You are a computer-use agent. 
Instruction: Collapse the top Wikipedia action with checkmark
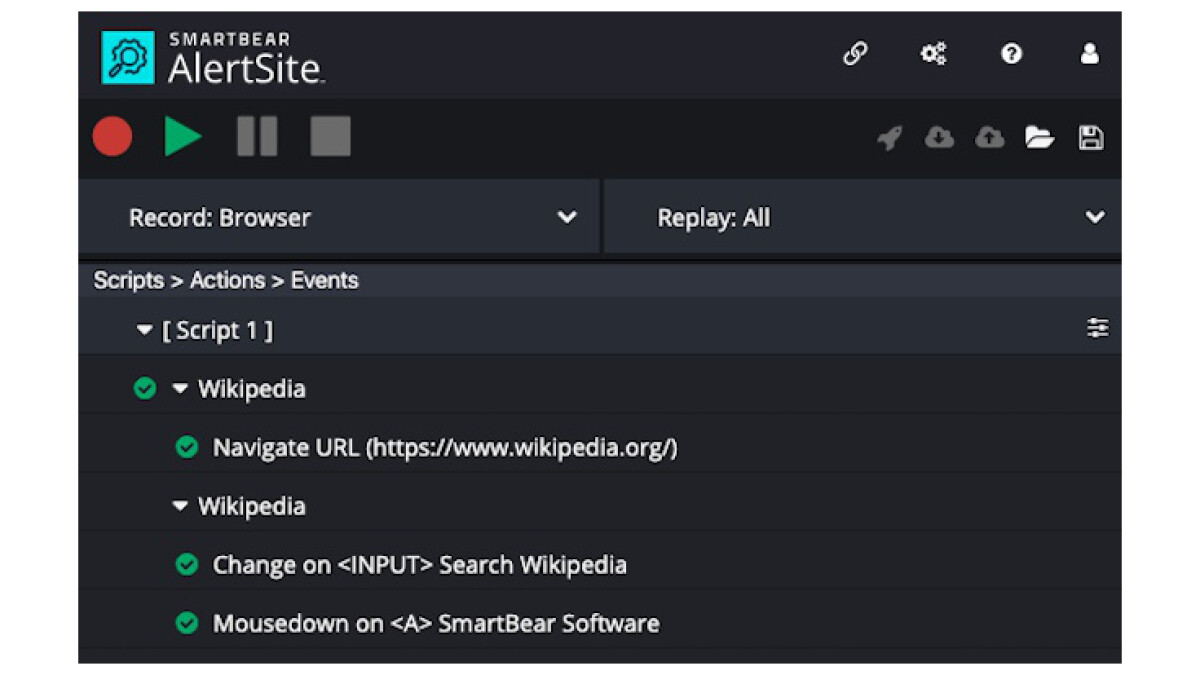180,389
